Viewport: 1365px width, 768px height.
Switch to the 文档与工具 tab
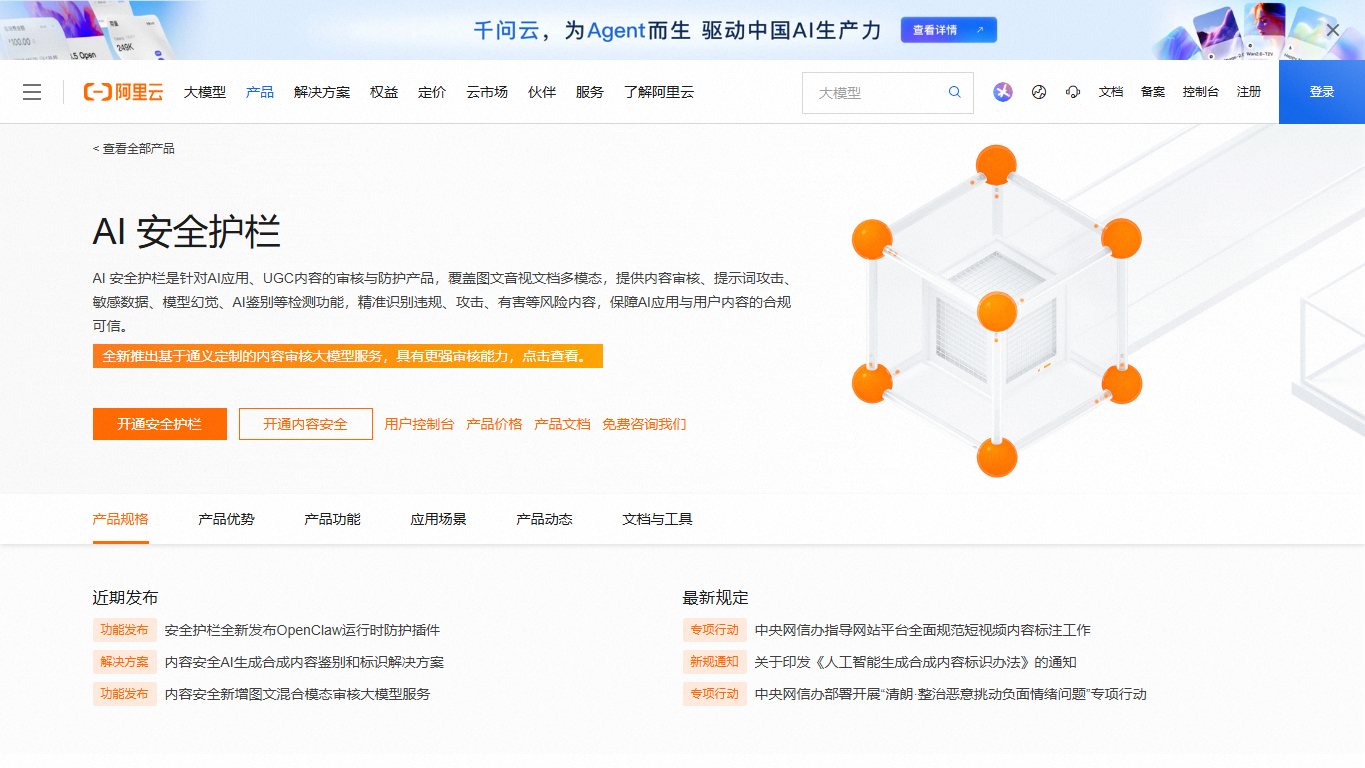coord(658,519)
